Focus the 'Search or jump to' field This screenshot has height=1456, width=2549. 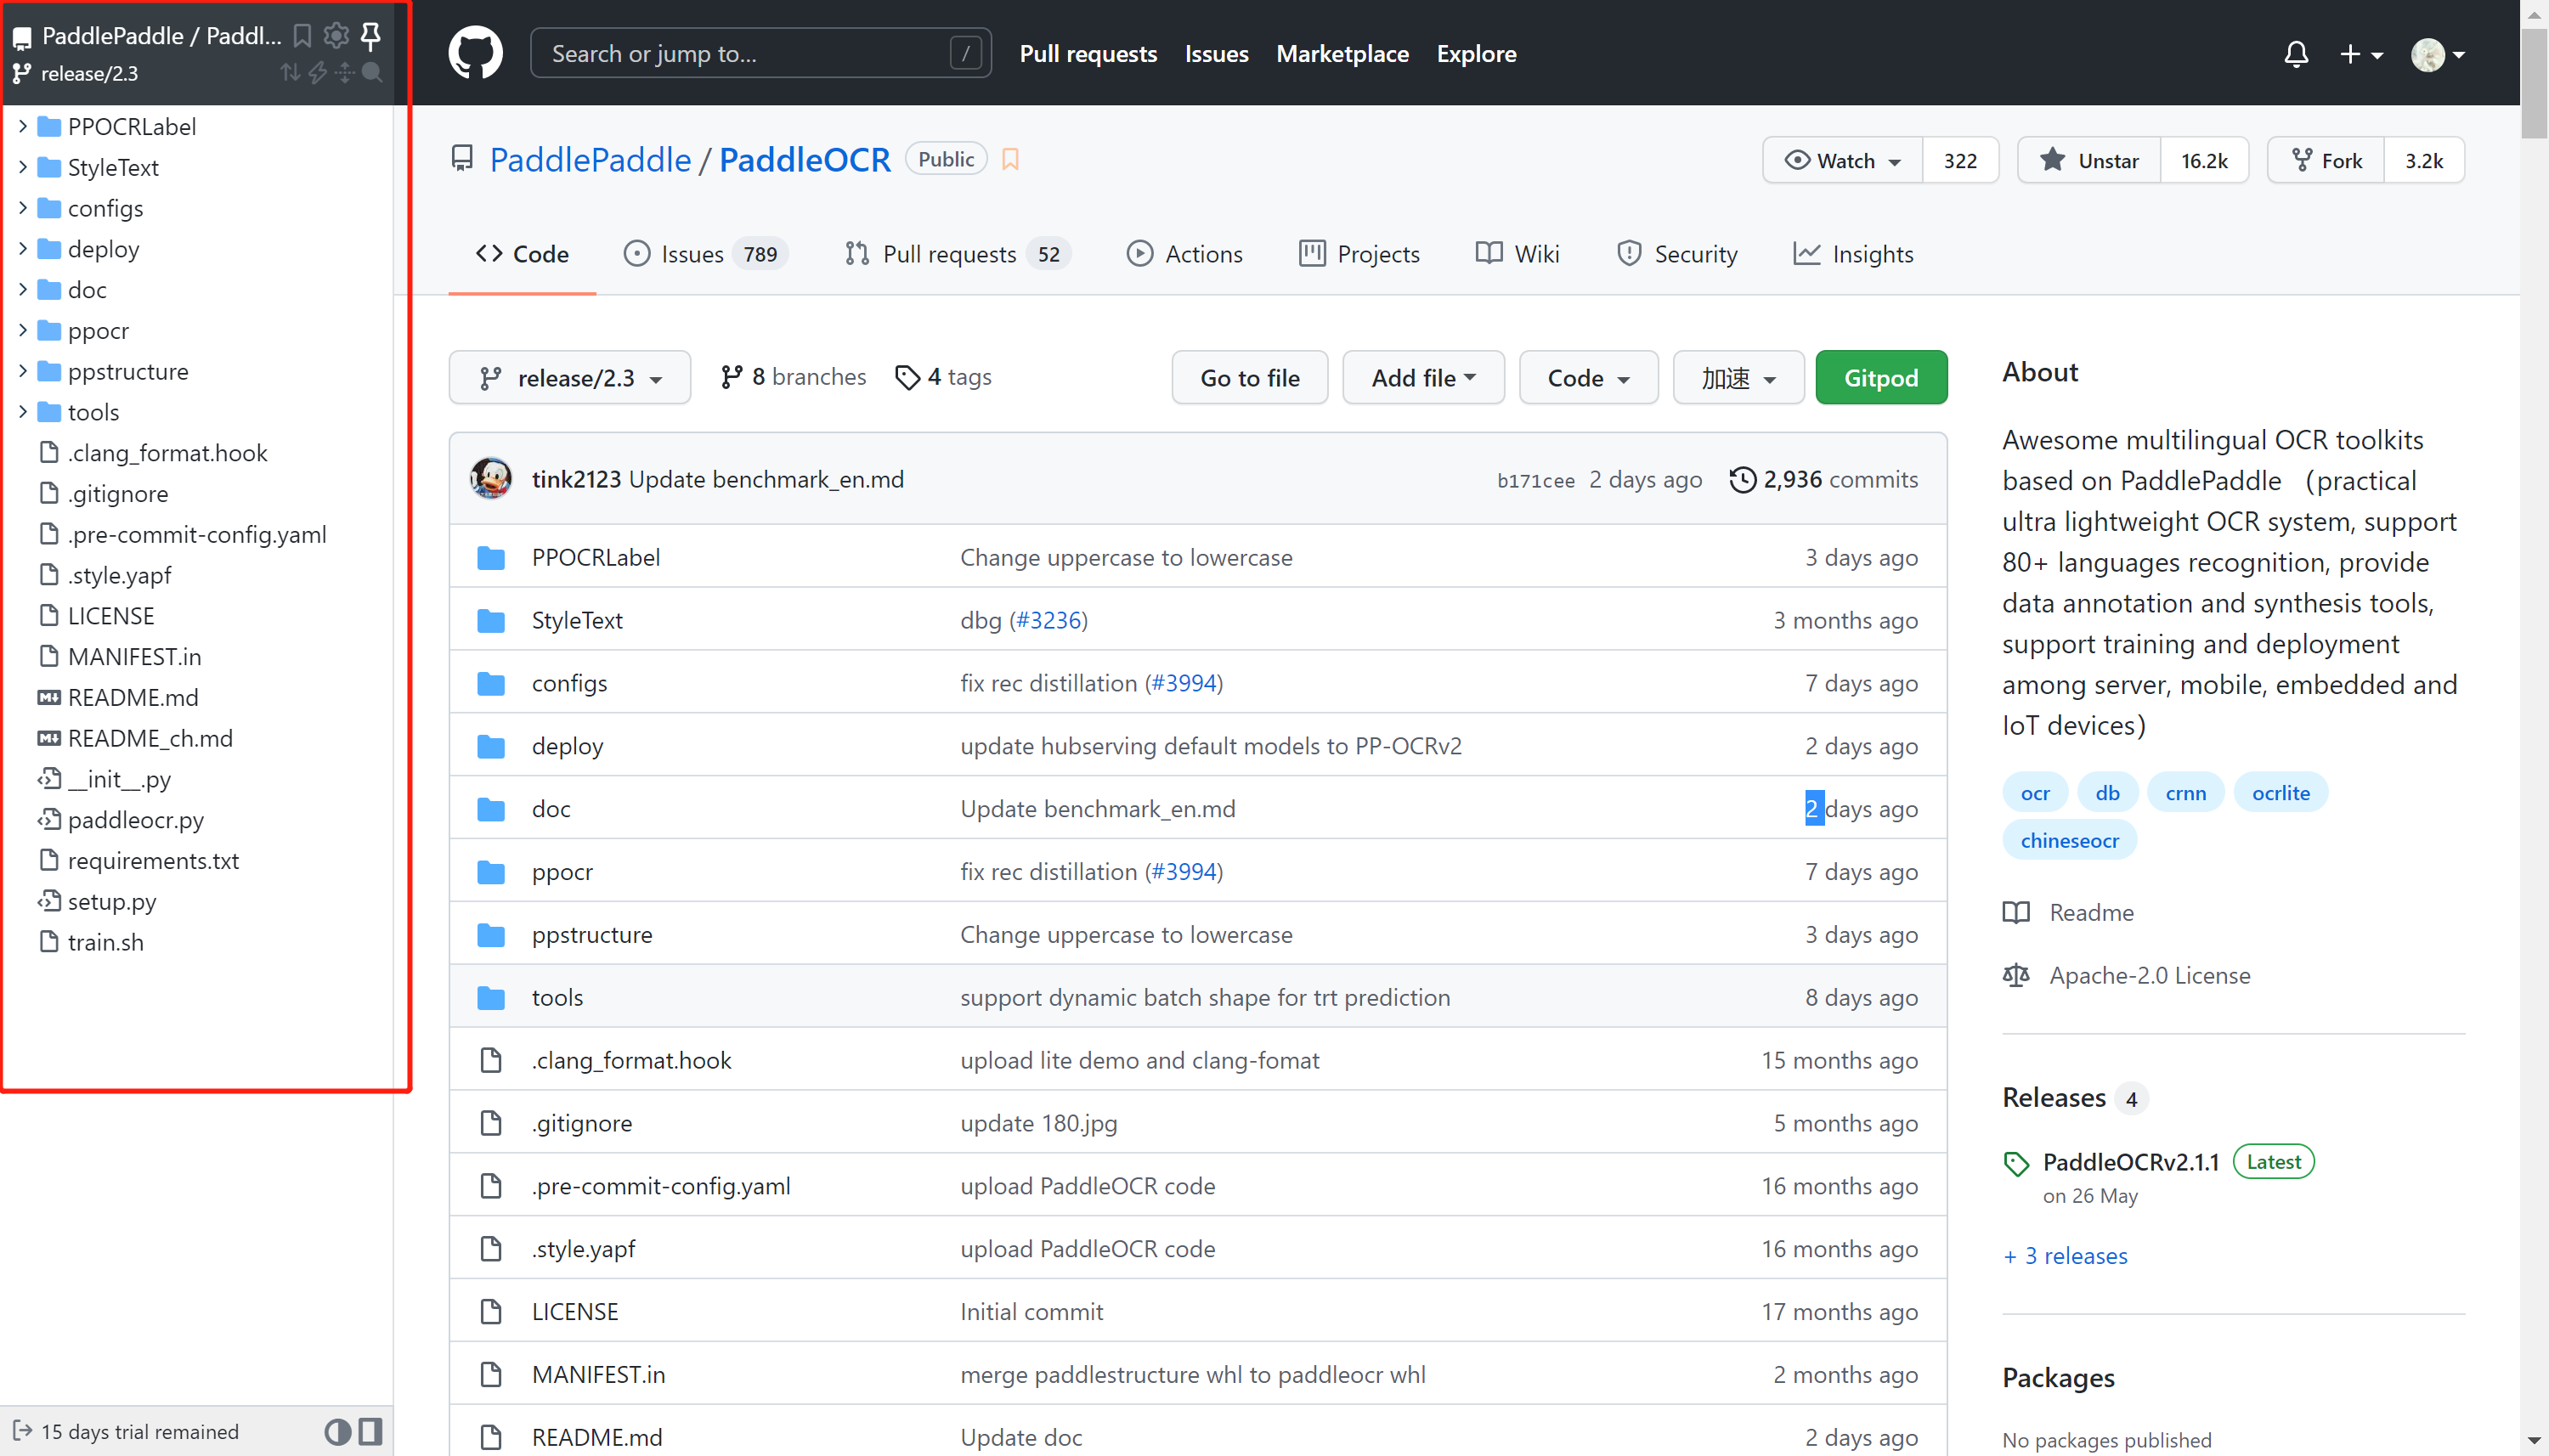pyautogui.click(x=745, y=54)
